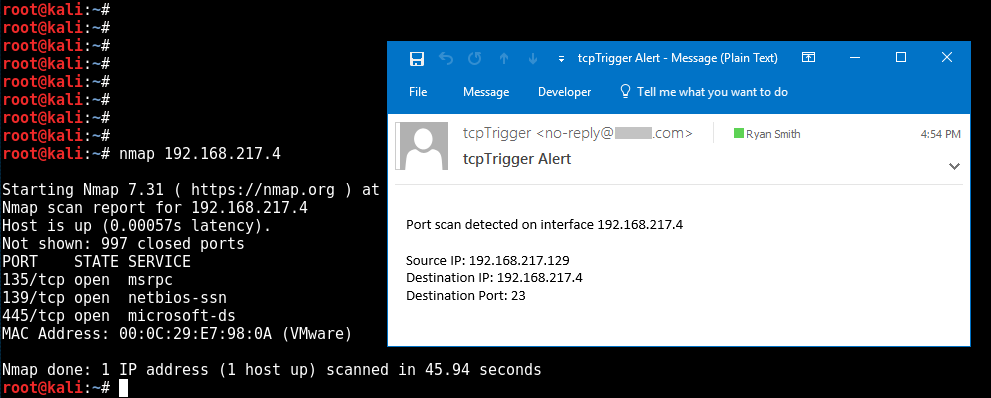Click the Undo arrow in title bar

point(446,58)
